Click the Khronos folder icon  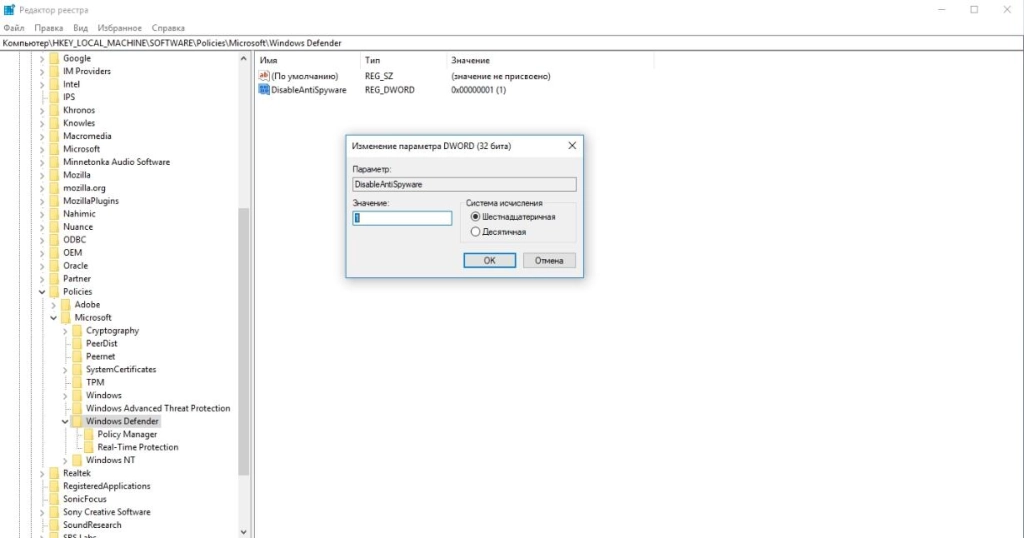pos(54,110)
